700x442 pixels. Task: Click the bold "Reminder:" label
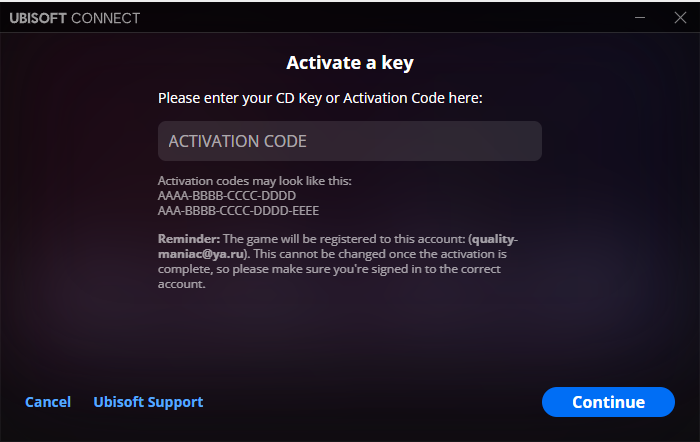point(188,240)
